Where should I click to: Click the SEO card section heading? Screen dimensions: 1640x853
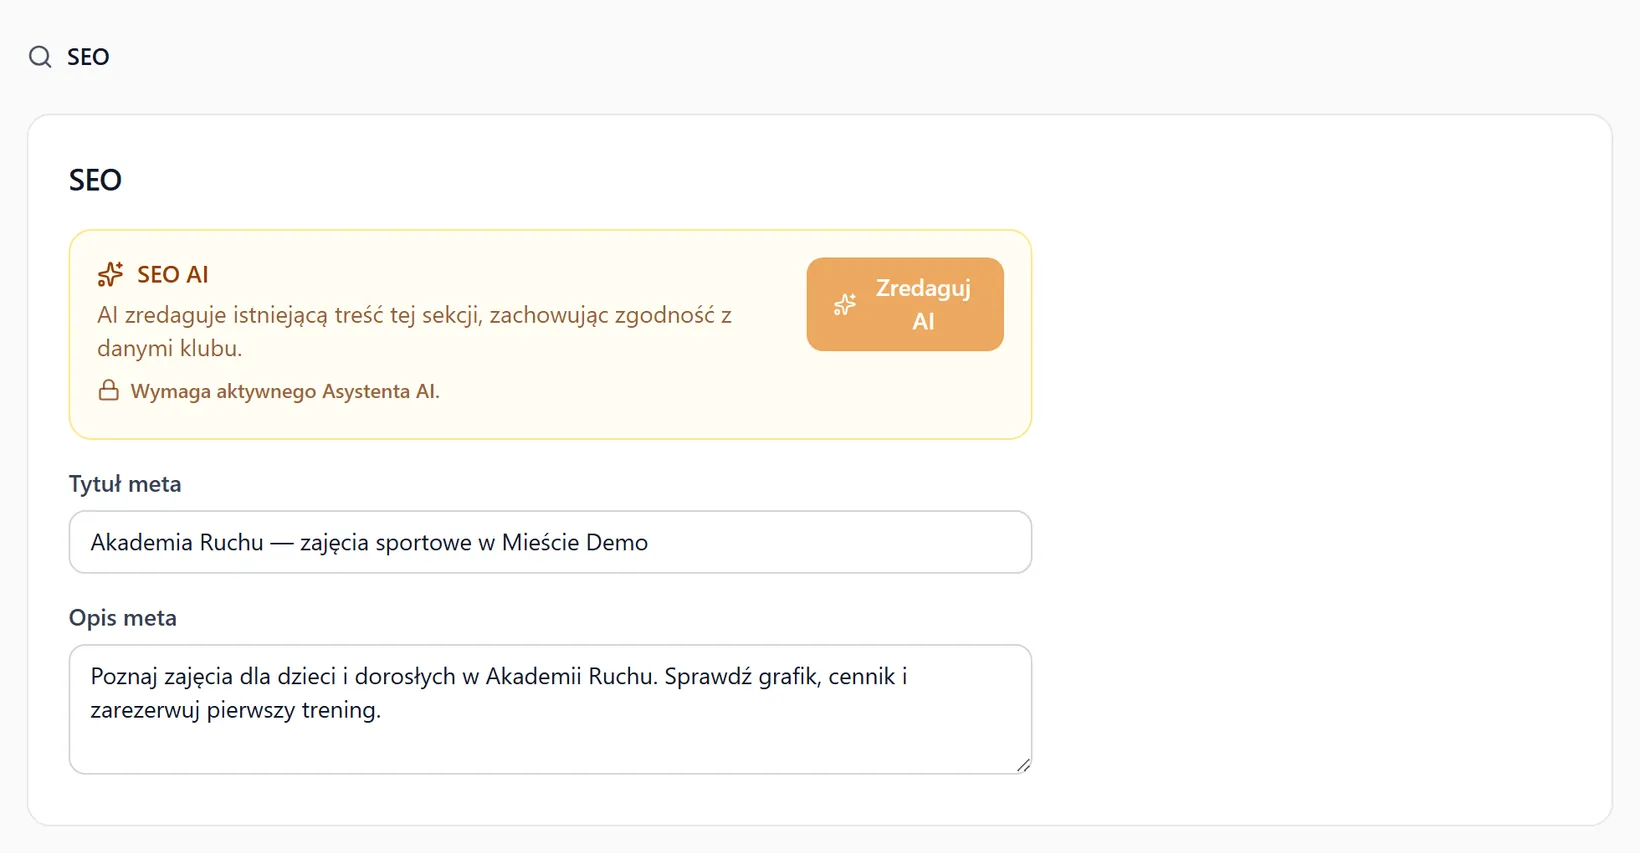click(95, 180)
